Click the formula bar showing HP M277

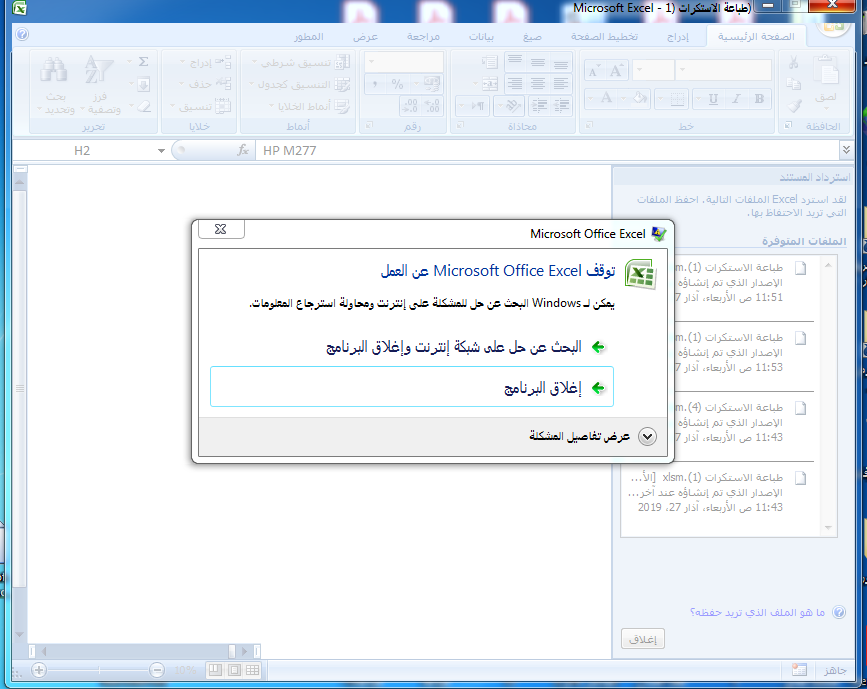tap(547, 150)
